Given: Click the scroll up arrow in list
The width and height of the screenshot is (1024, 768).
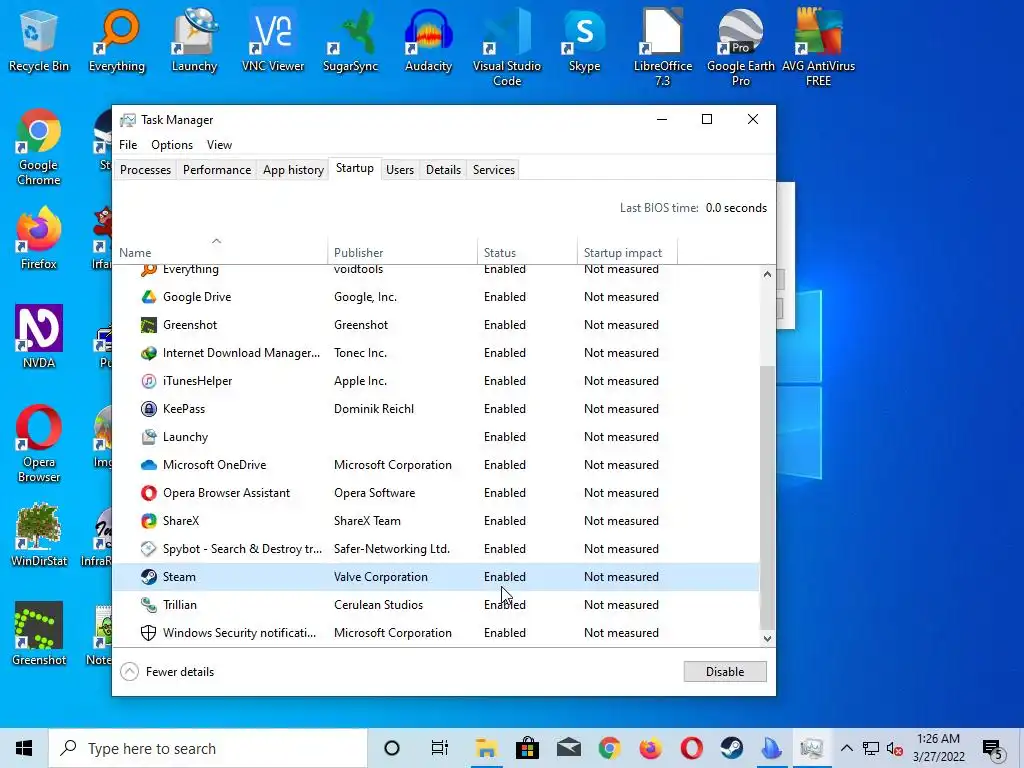Looking at the screenshot, I should (767, 275).
